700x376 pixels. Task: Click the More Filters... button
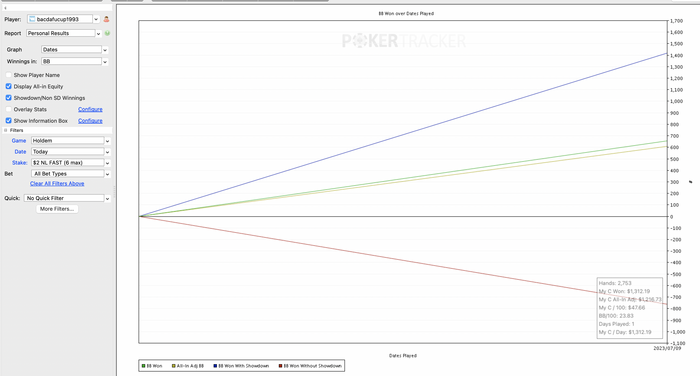pos(57,209)
